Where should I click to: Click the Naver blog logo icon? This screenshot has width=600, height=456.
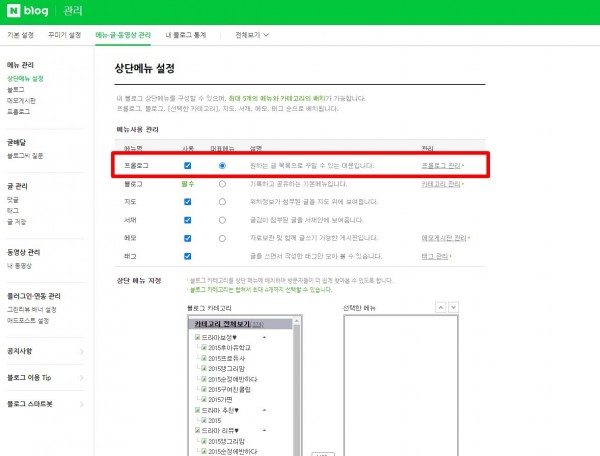click(13, 12)
